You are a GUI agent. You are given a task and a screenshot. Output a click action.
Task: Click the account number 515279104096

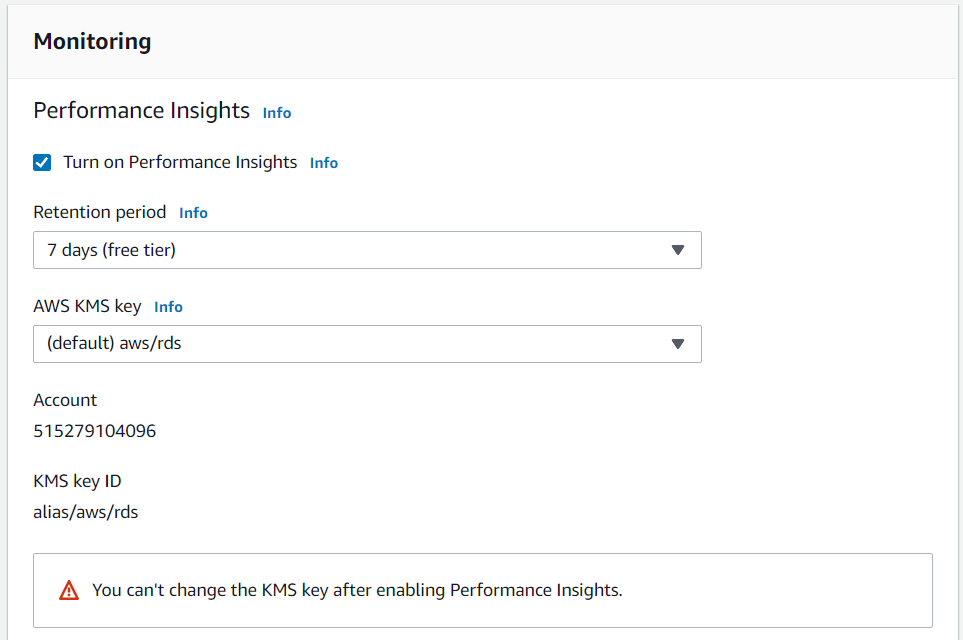95,431
